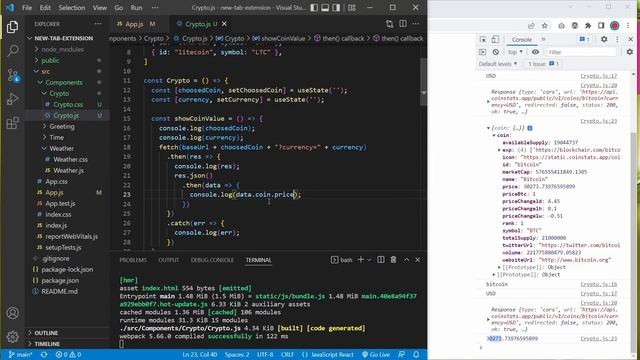The width and height of the screenshot is (640, 360).
Task: Expand the TIMELINE section
Action: 47,344
